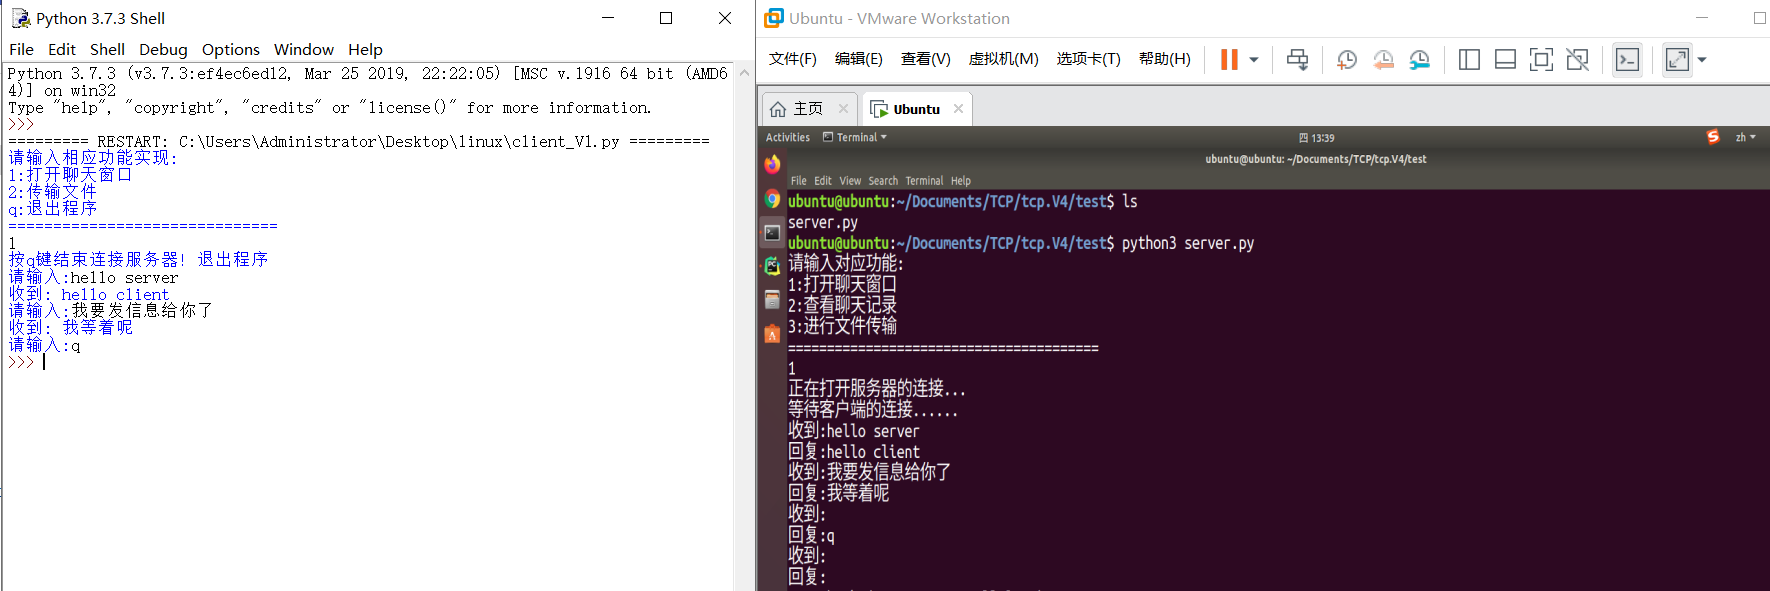Viewport: 1770px width, 591px height.
Task: Open the Terminal menu in Ubuntu terminal window
Action: point(924,181)
